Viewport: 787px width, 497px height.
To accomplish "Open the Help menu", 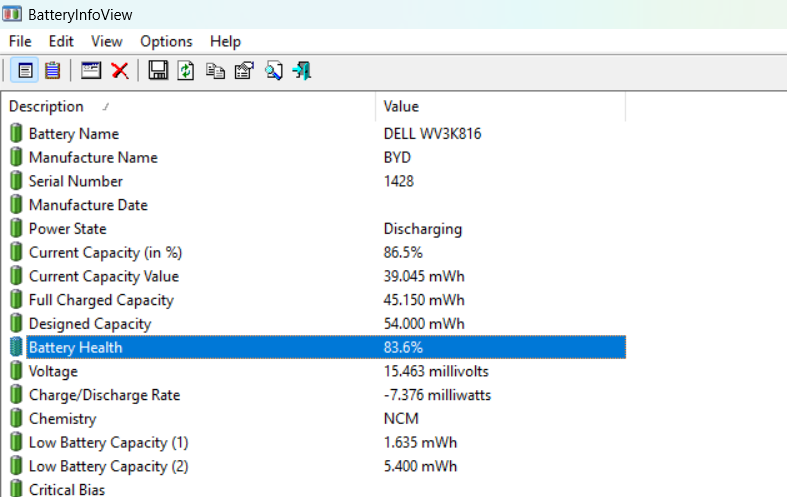I will 225,41.
